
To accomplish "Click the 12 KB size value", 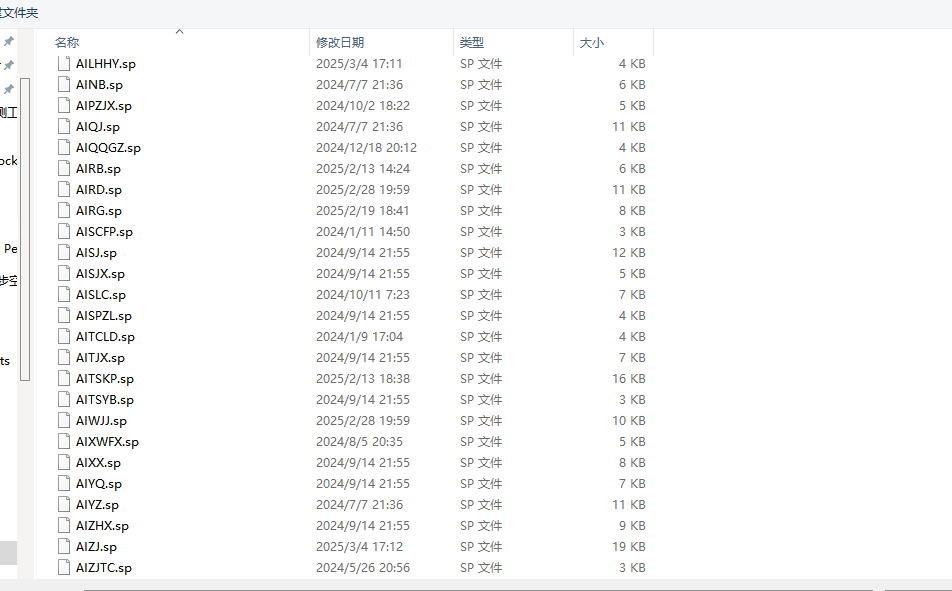I will [x=628, y=253].
